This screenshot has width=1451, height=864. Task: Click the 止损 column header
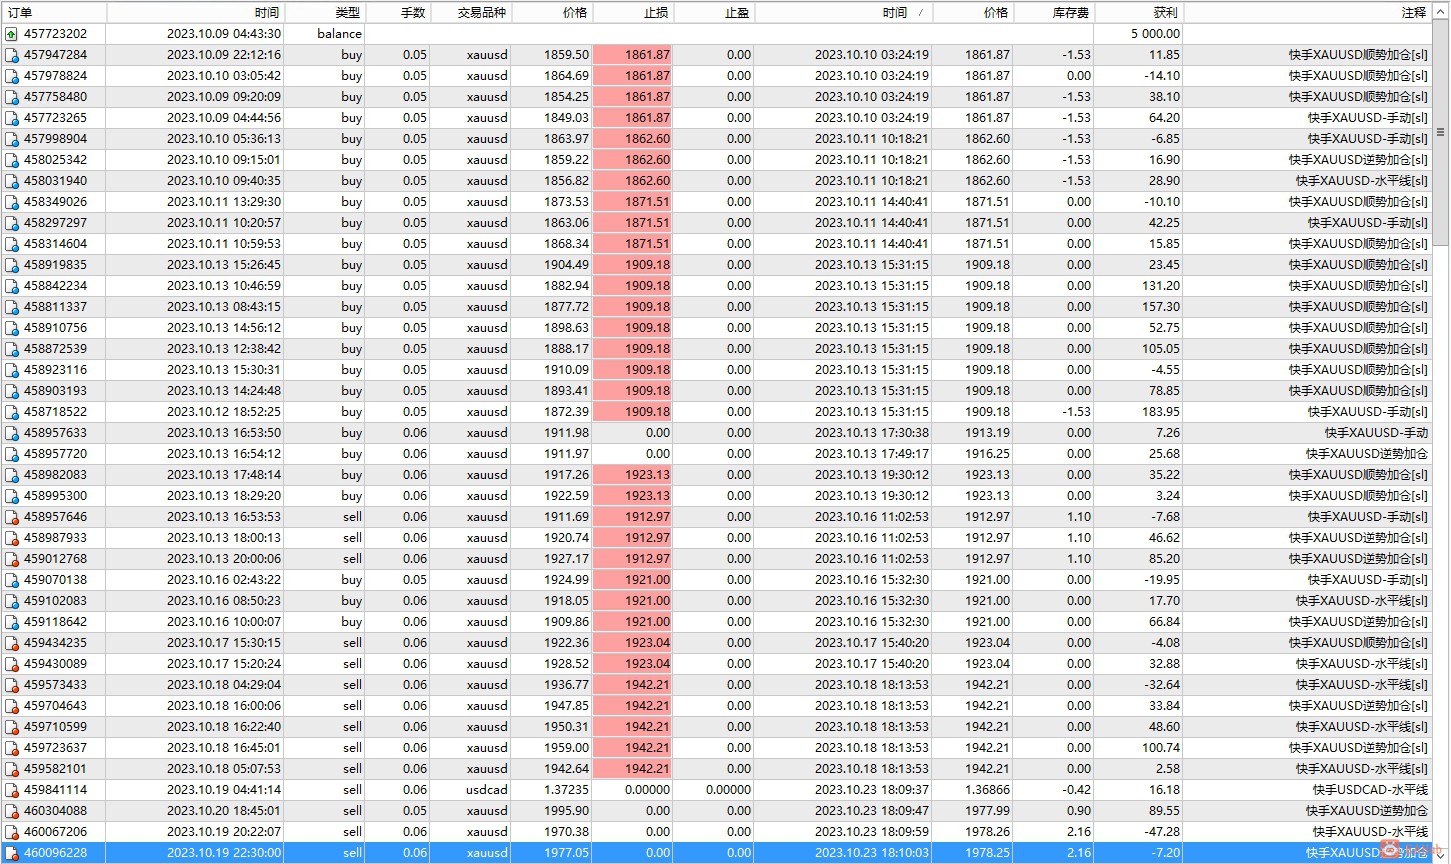[x=633, y=12]
